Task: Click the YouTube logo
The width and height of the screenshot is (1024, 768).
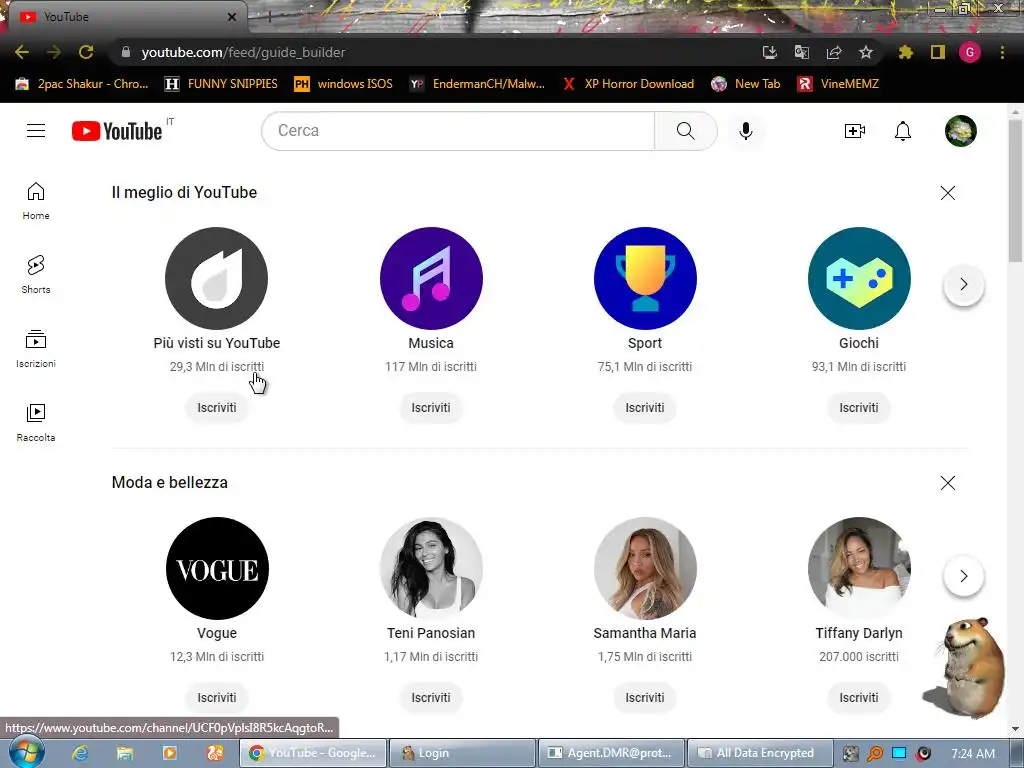Action: click(x=118, y=131)
